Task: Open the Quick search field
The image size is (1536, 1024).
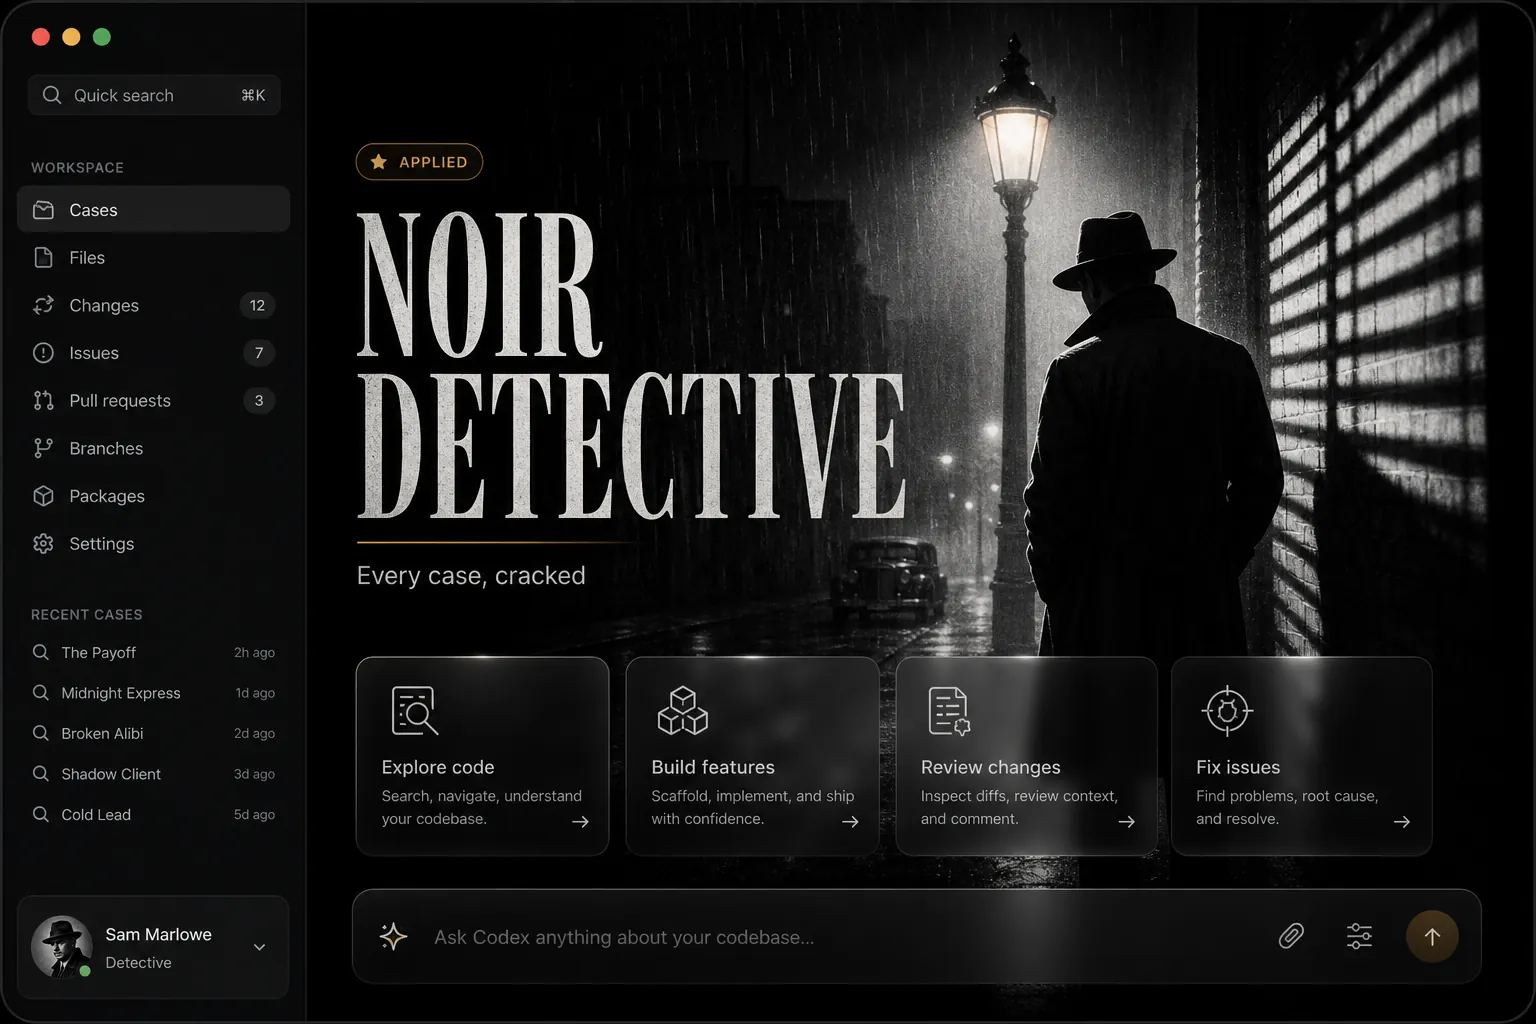Action: click(x=154, y=95)
